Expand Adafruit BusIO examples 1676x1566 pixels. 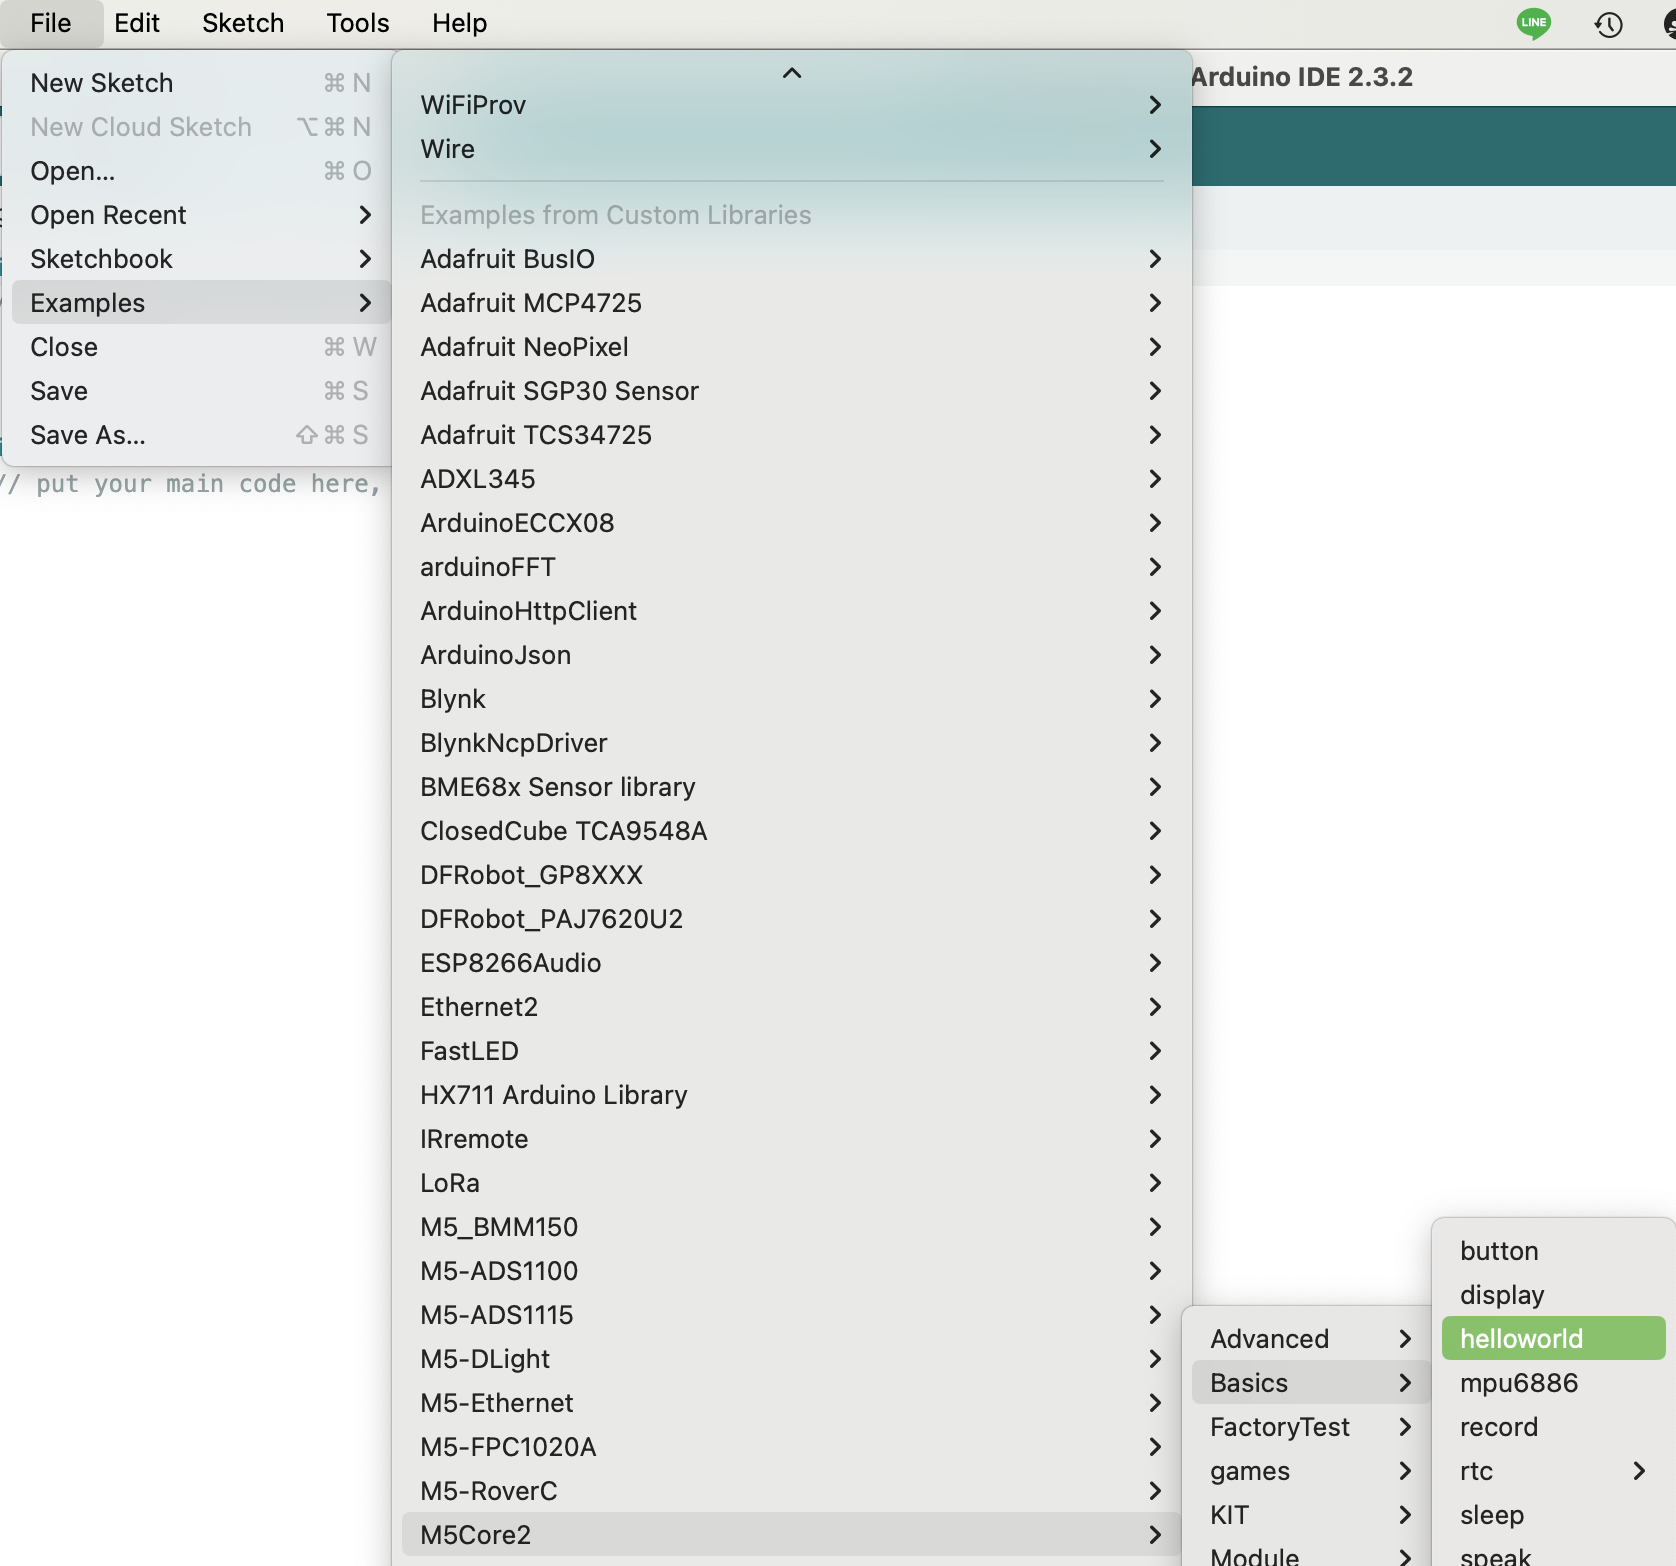791,259
